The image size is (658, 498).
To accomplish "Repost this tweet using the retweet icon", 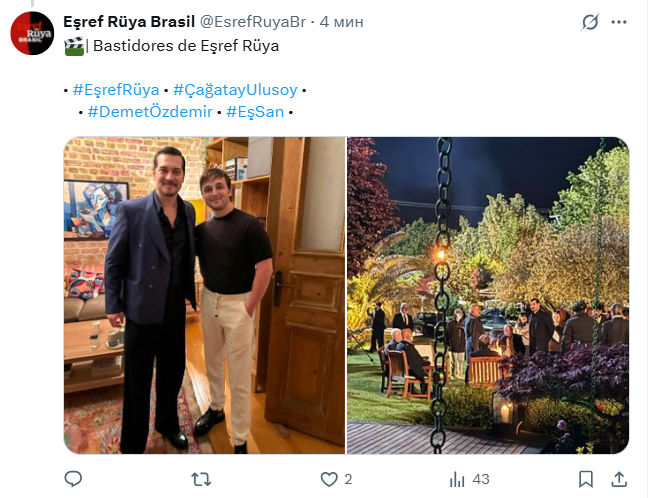I will coord(200,479).
